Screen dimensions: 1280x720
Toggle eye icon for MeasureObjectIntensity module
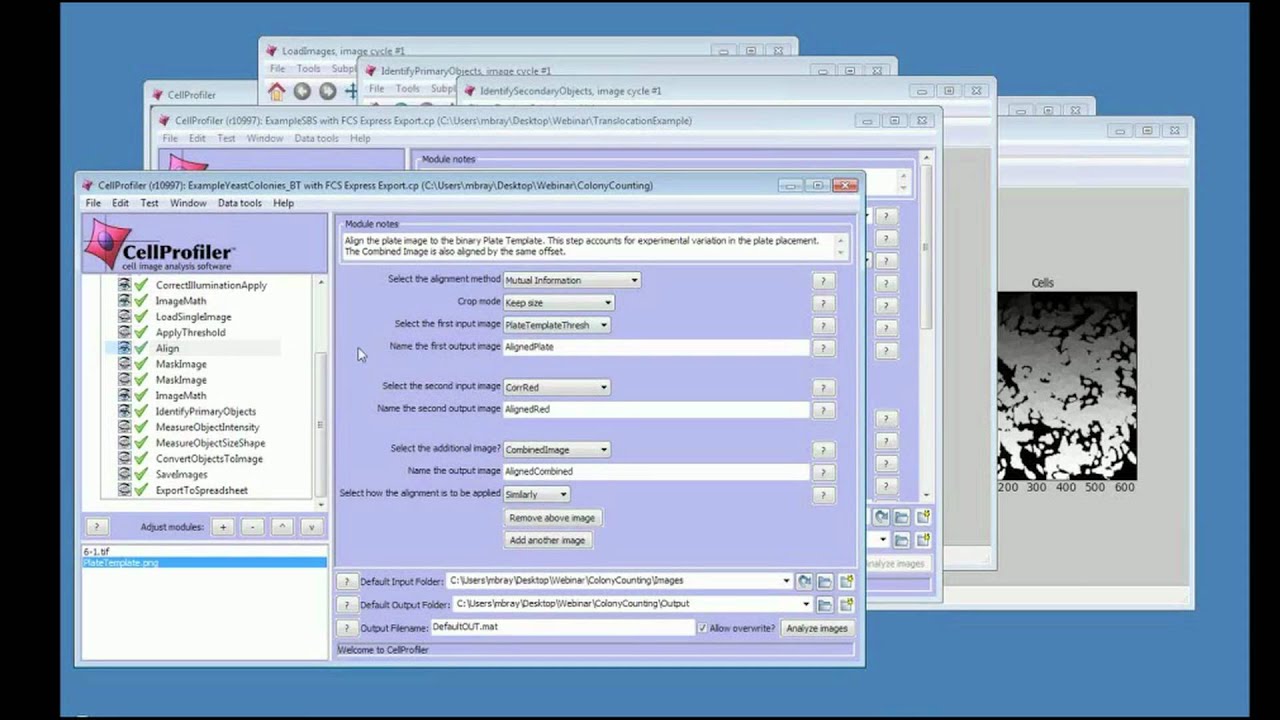coord(125,427)
